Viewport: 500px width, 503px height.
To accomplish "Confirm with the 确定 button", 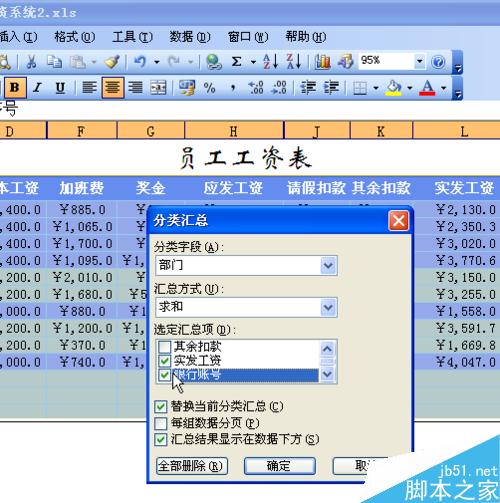I will click(280, 466).
